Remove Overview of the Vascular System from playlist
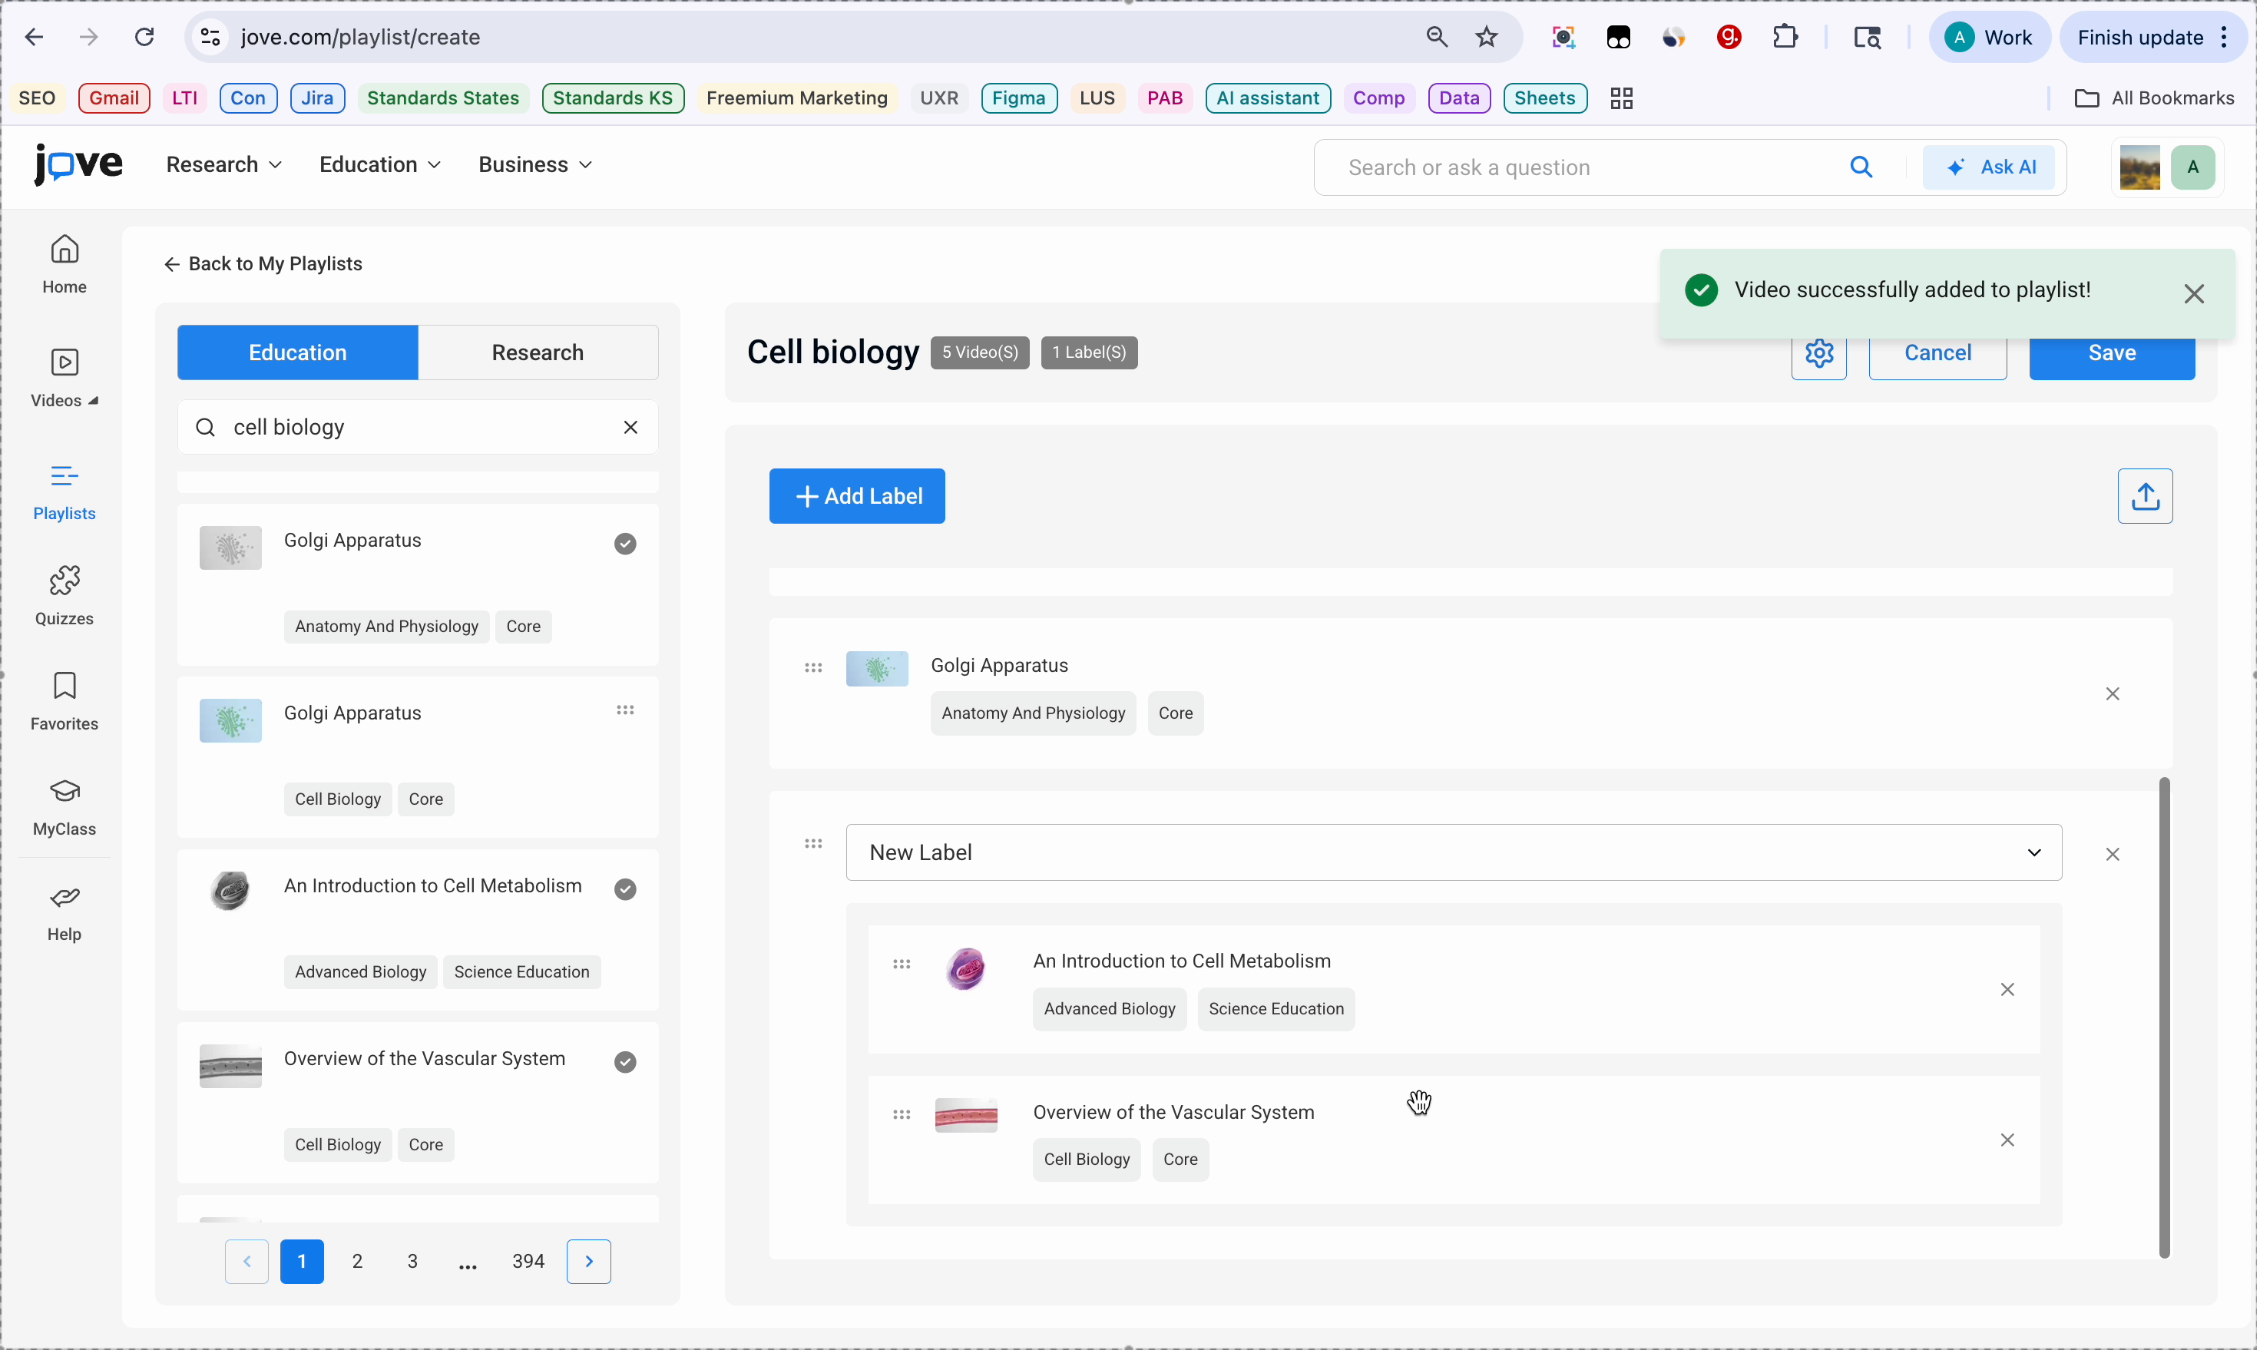This screenshot has height=1350, width=2257. 2007,1140
